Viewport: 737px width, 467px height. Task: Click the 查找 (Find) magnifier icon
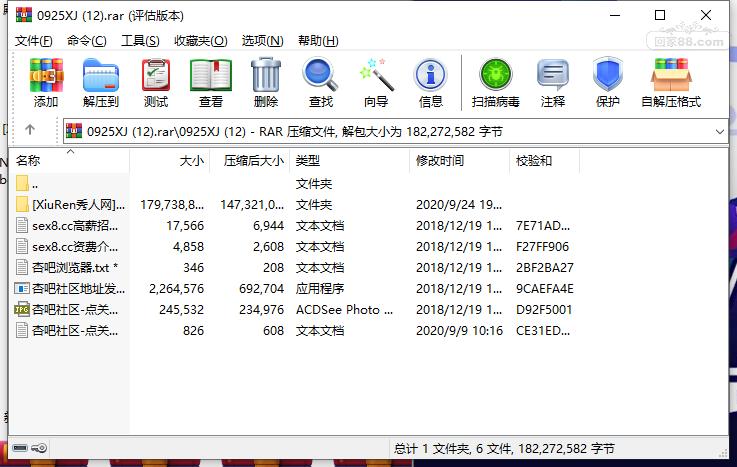click(x=320, y=75)
